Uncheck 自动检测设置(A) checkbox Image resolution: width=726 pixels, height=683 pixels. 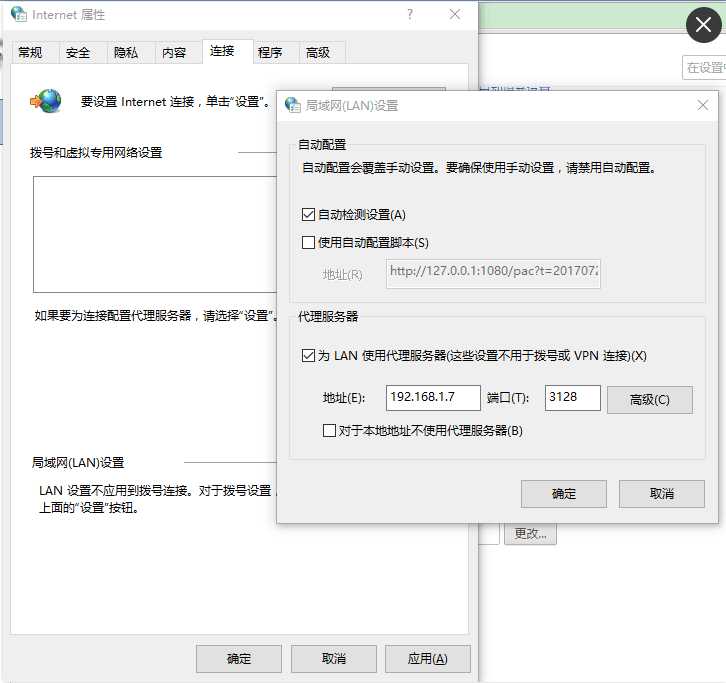pyautogui.click(x=308, y=214)
